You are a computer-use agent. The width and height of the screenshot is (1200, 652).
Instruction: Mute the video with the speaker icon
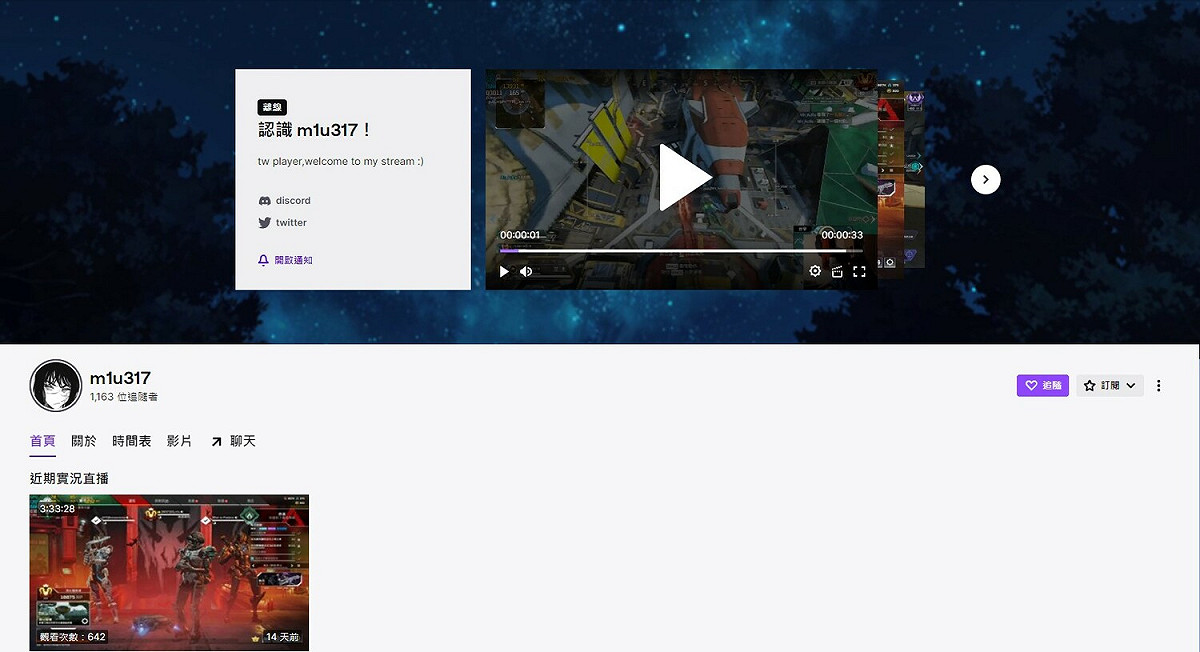526,271
